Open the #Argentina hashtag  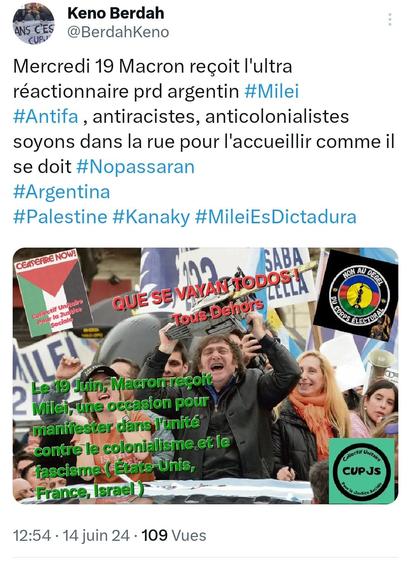click(62, 192)
